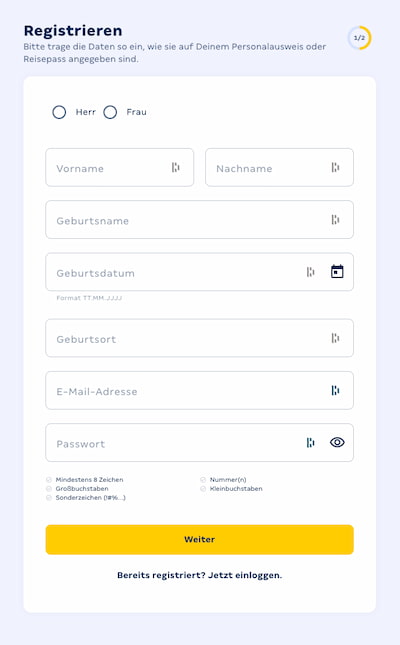Open the Jetzt einloggen link
The image size is (400, 645).
(245, 575)
